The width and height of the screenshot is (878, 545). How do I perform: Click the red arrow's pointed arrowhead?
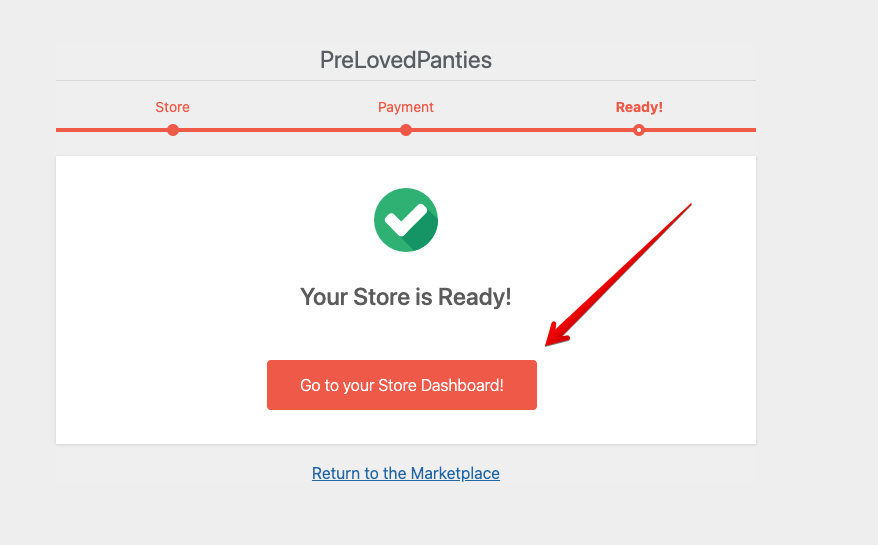click(x=552, y=339)
